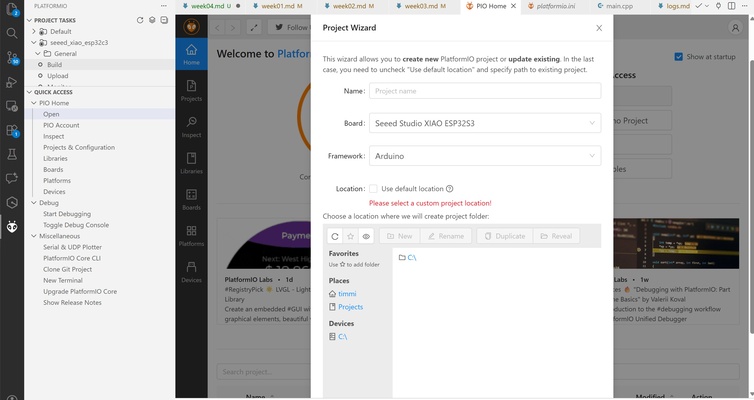Click the Reveal button in file browser
The height and width of the screenshot is (400, 754).
(x=556, y=236)
